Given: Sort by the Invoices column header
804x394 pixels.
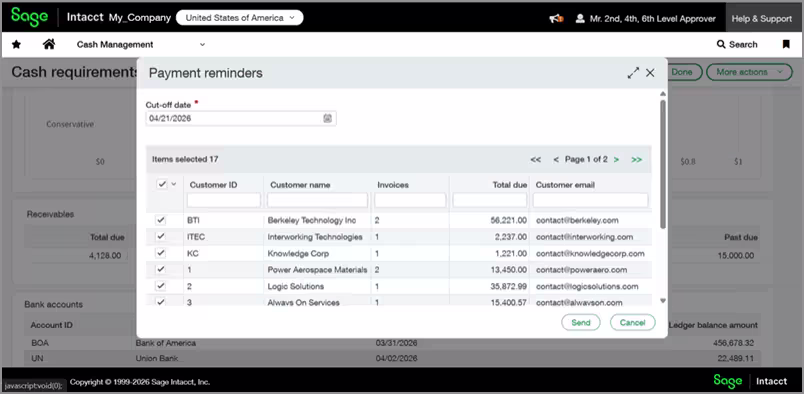Looking at the screenshot, I should click(393, 185).
